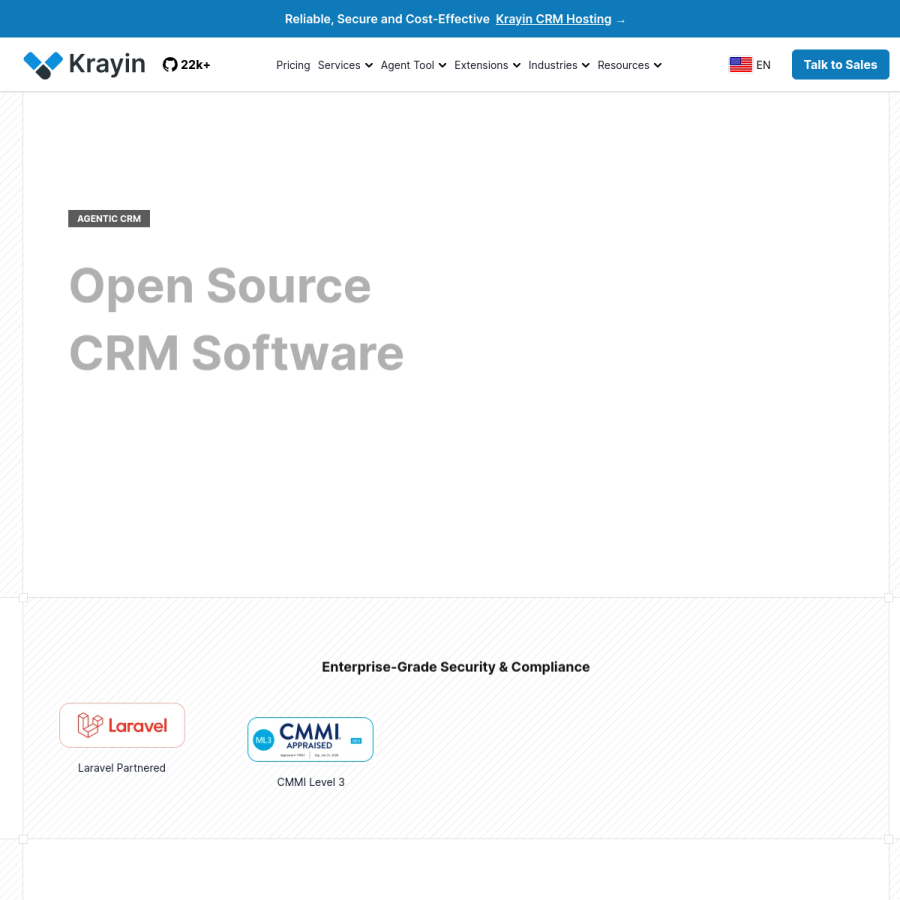Click the Talk to Sales button
This screenshot has width=900, height=900.
click(x=840, y=64)
